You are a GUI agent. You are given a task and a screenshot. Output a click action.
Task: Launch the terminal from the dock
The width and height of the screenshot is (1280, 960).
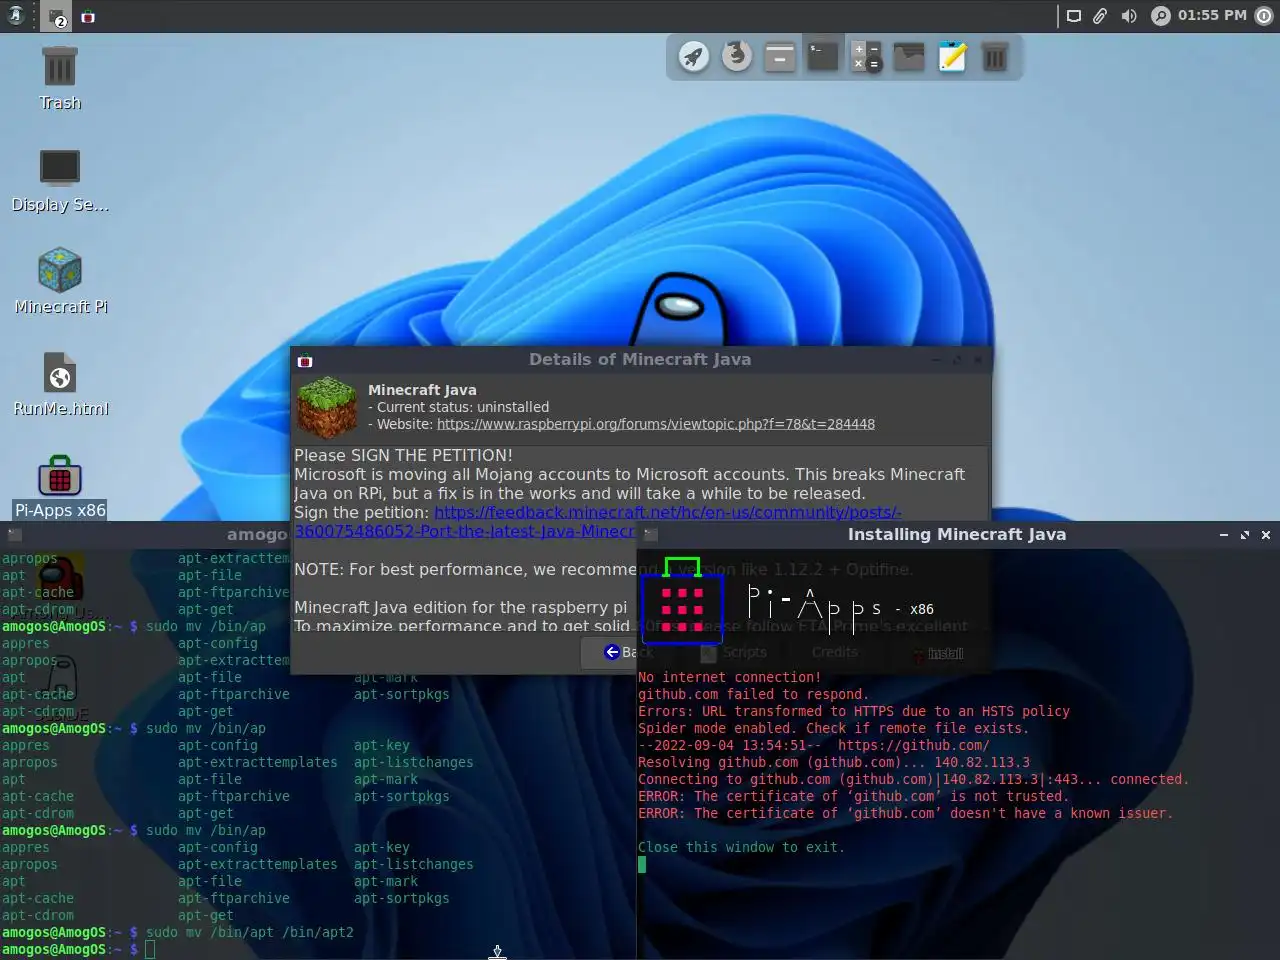point(823,56)
